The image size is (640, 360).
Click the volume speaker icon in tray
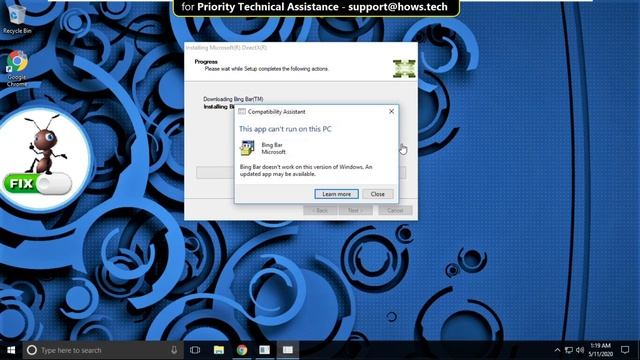pyautogui.click(x=580, y=350)
